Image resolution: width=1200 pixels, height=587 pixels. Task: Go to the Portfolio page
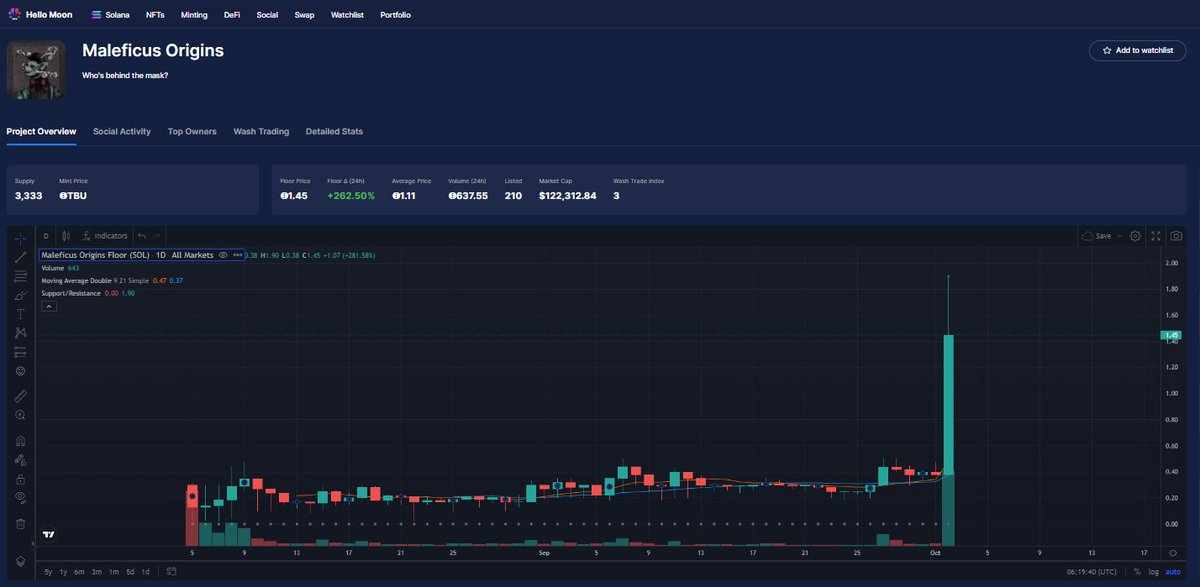395,15
